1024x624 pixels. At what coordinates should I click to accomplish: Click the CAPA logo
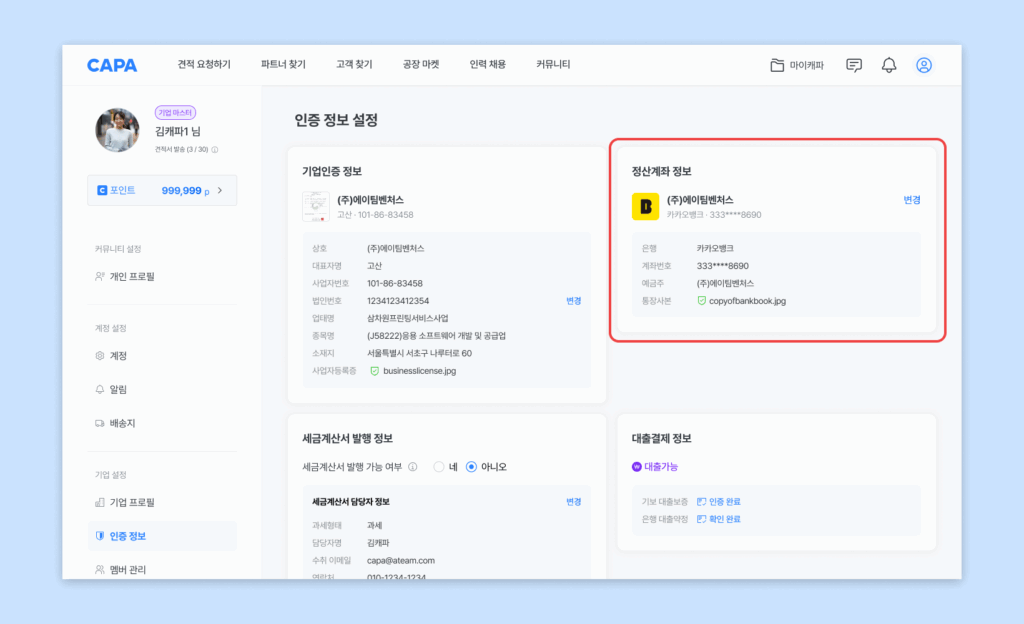tap(112, 65)
